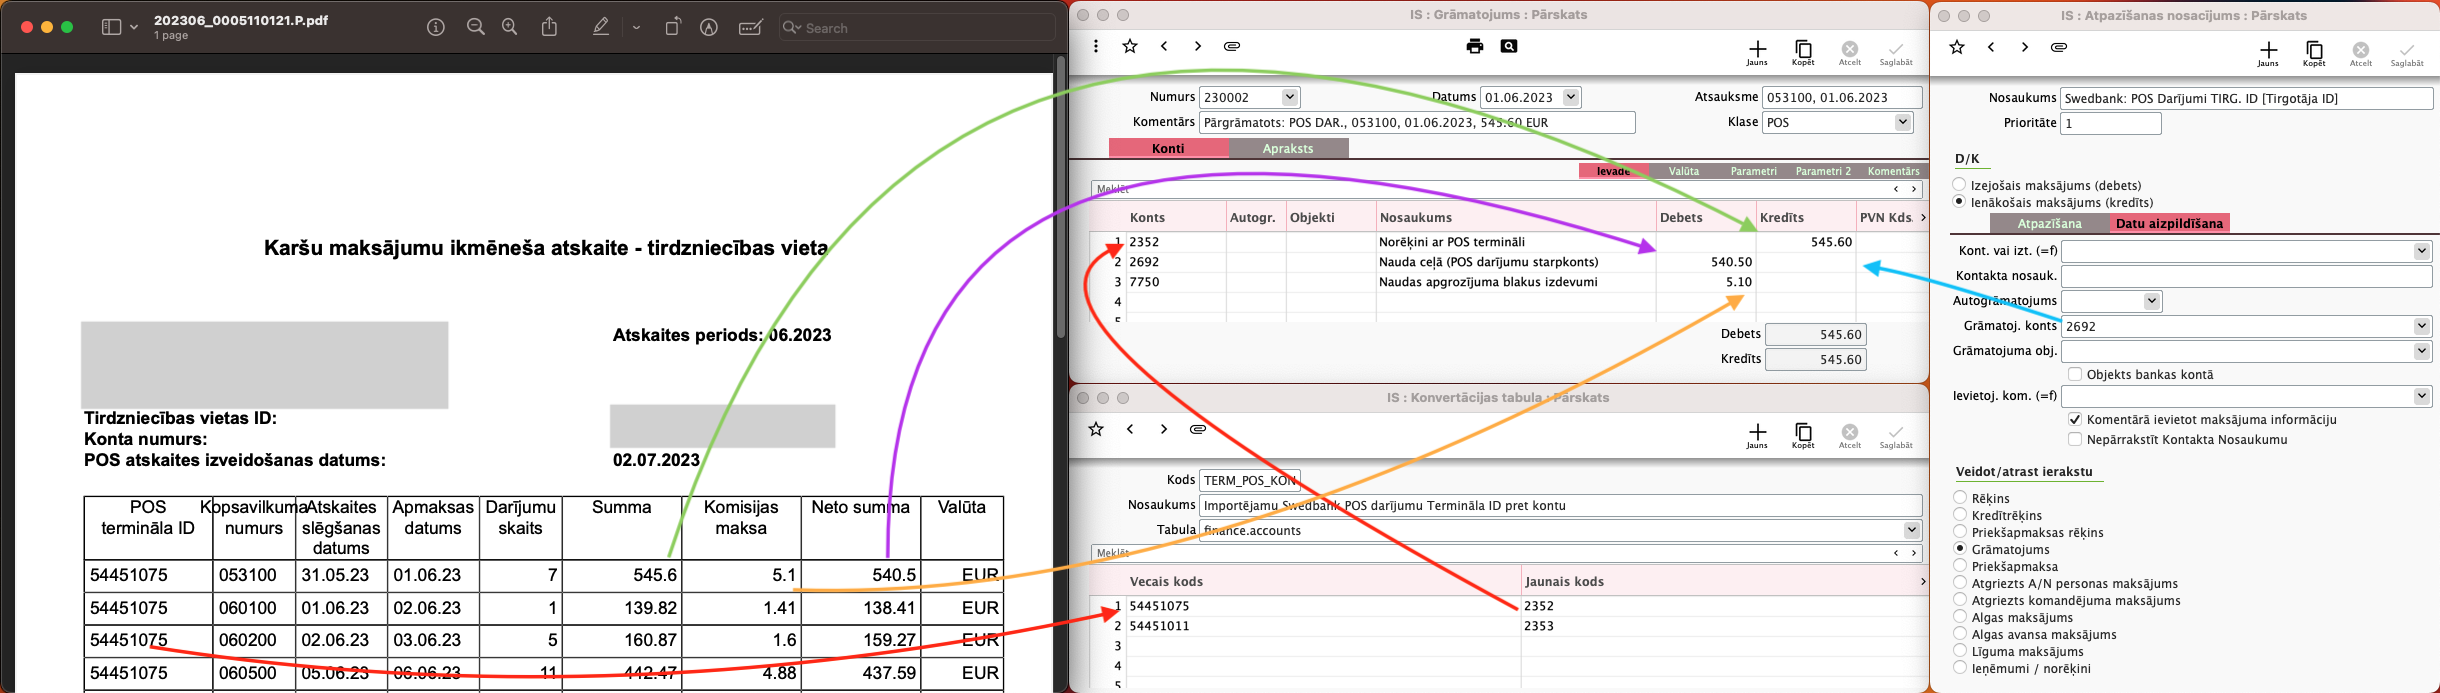
Task: Switch to Atpazīšana tab
Action: pos(2050,223)
